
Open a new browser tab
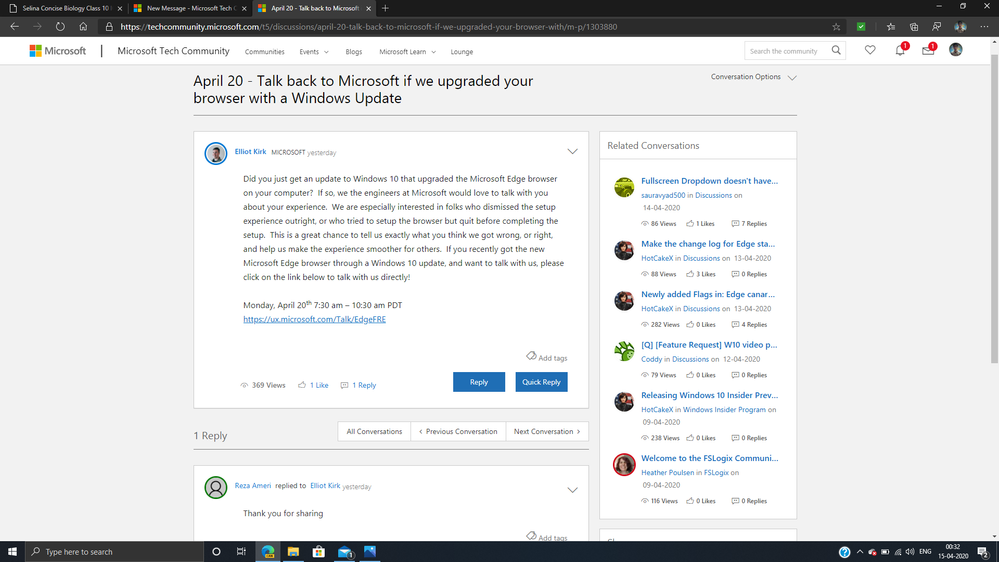[x=385, y=8]
